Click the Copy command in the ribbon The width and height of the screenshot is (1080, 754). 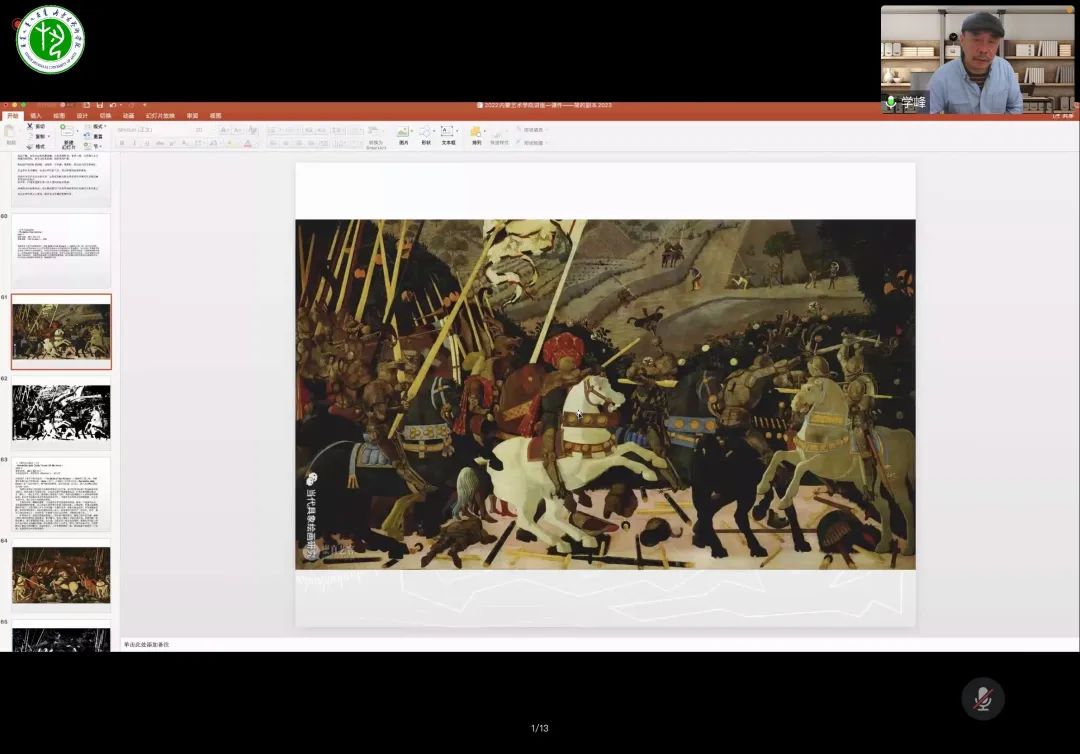39,136
